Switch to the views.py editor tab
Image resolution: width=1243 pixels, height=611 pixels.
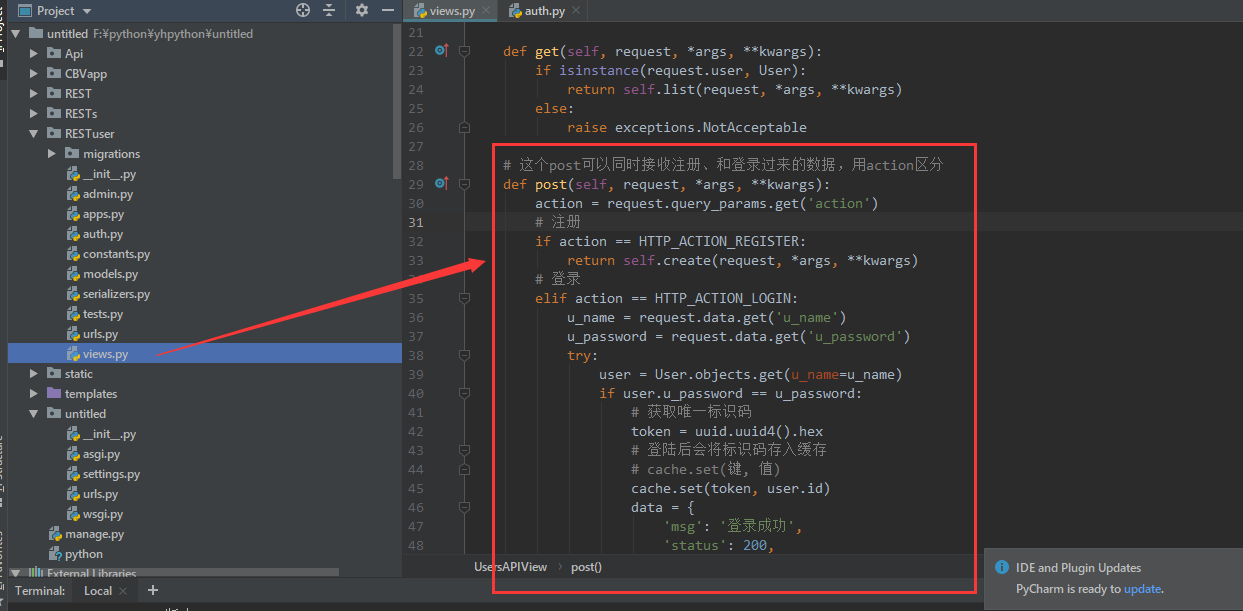coord(452,11)
